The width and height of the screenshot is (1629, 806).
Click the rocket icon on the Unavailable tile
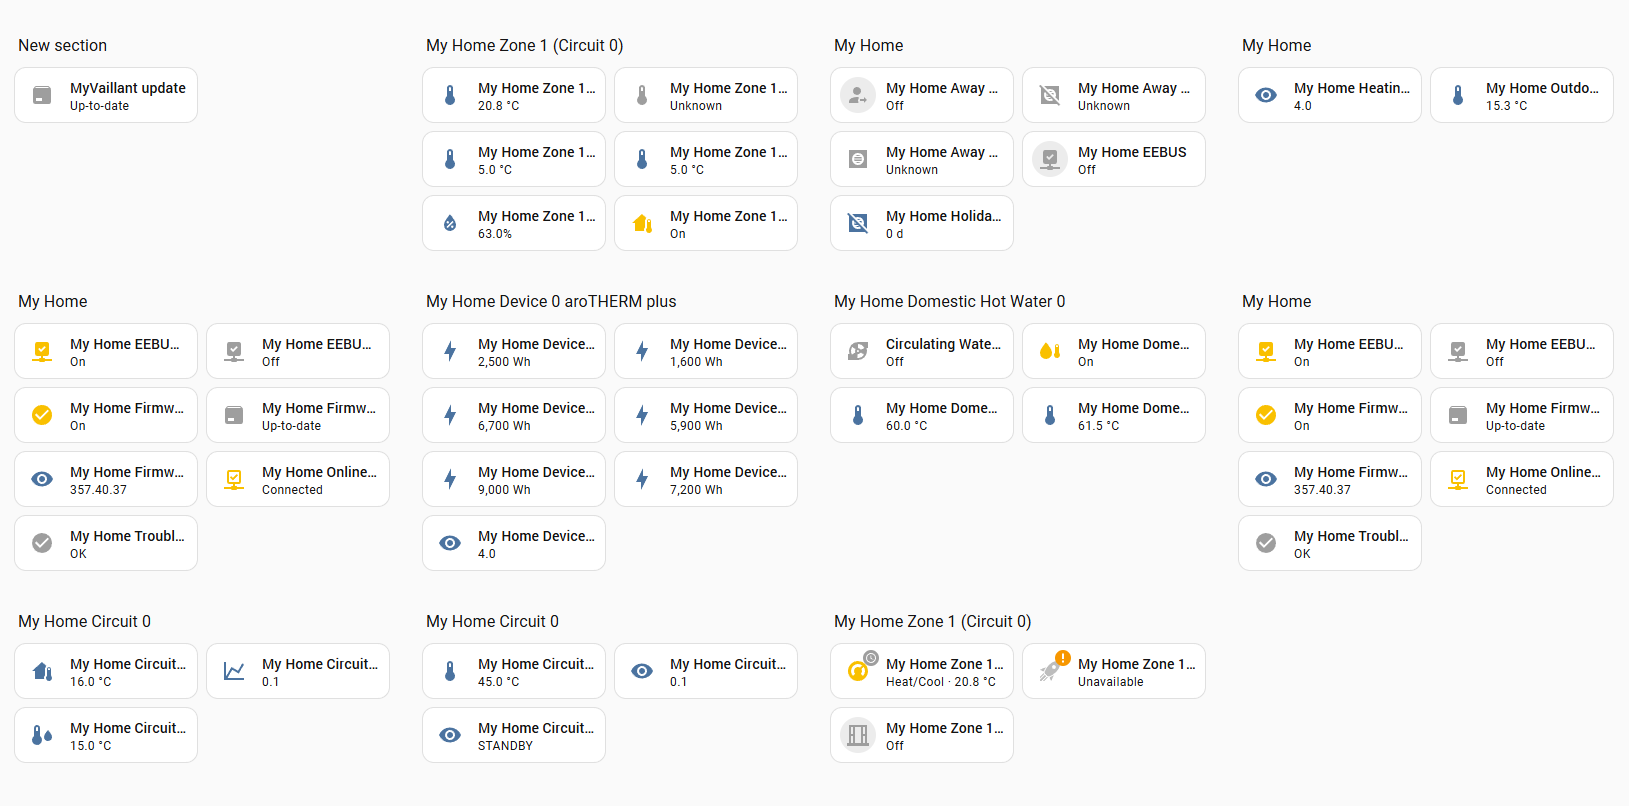coord(1050,671)
